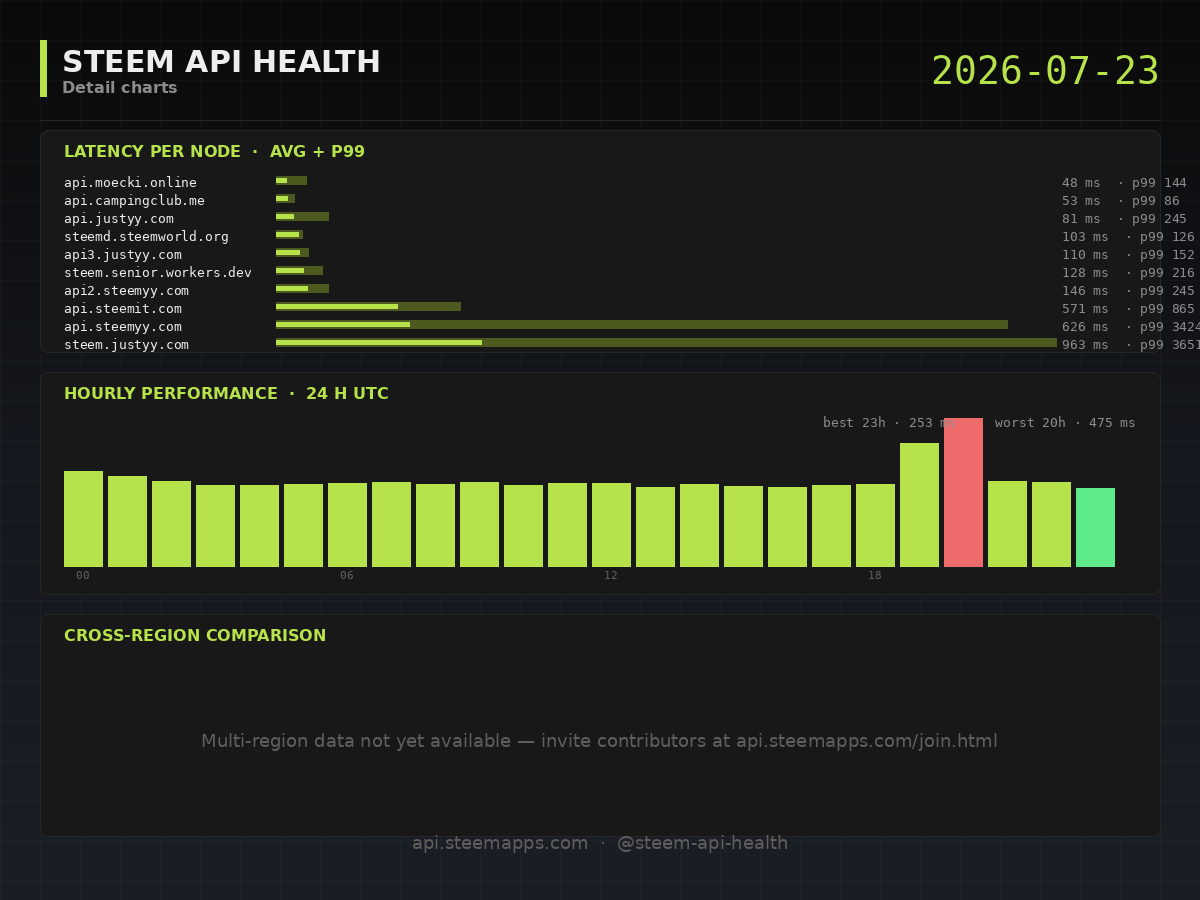Click the 06 hour axis label
The width and height of the screenshot is (1200, 900).
pos(347,576)
